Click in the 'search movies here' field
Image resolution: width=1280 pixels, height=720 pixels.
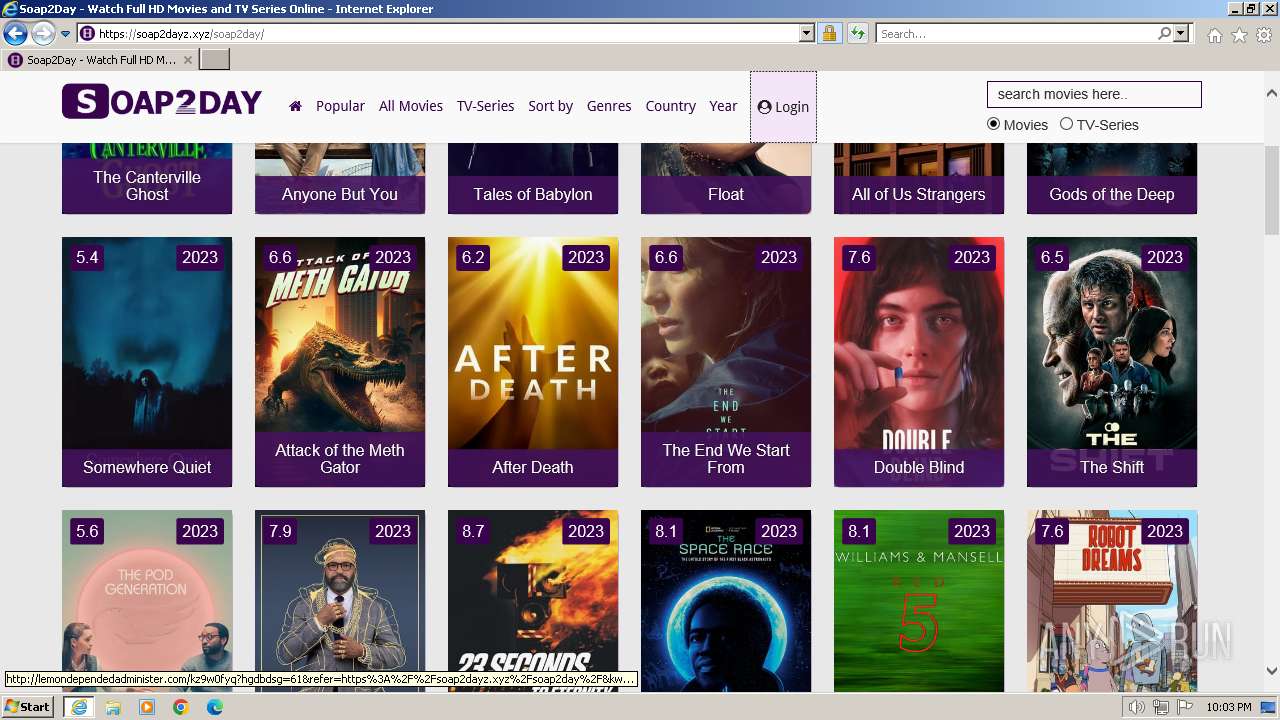tap(1094, 94)
